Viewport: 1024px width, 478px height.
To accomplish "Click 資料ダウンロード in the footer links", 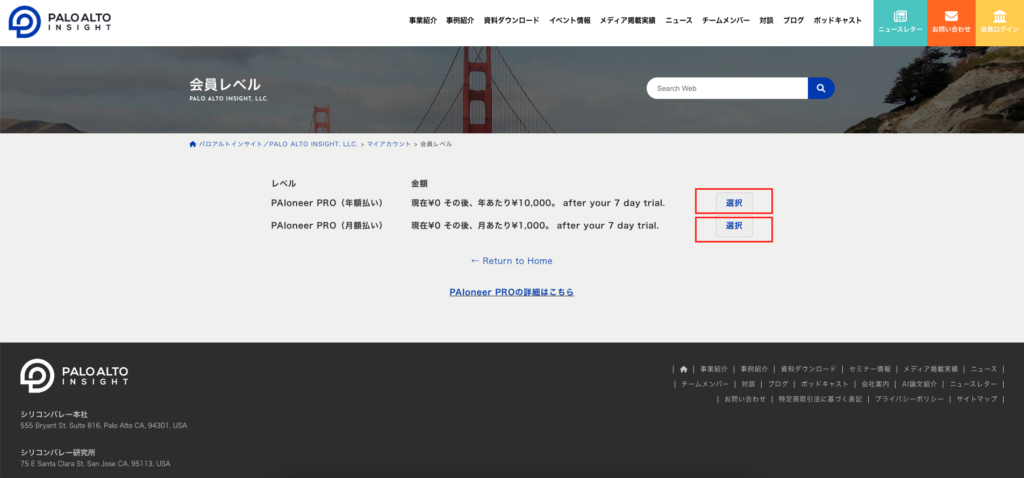I will pos(808,369).
